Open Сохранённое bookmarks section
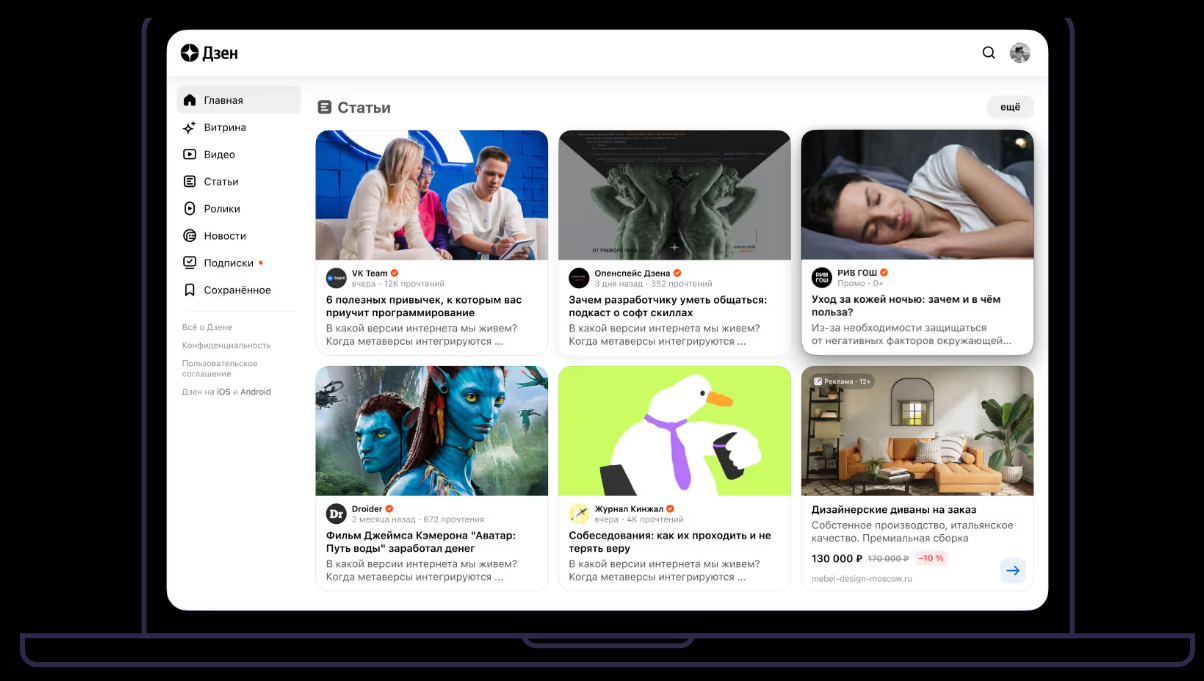 (236, 290)
